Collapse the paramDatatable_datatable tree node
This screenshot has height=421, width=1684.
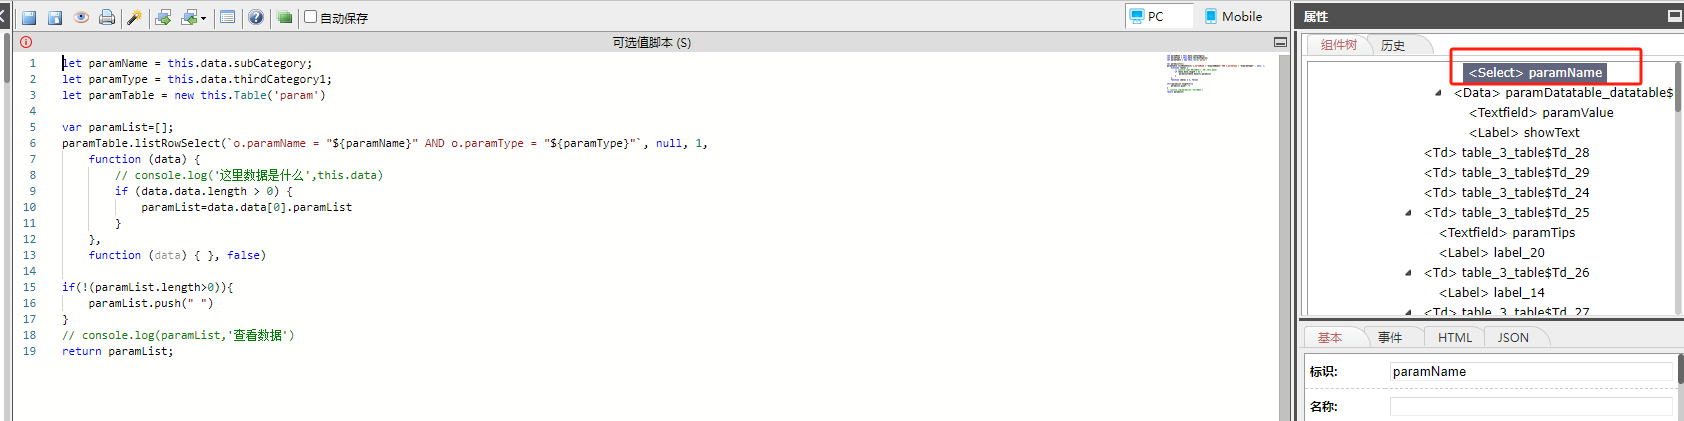[1438, 93]
